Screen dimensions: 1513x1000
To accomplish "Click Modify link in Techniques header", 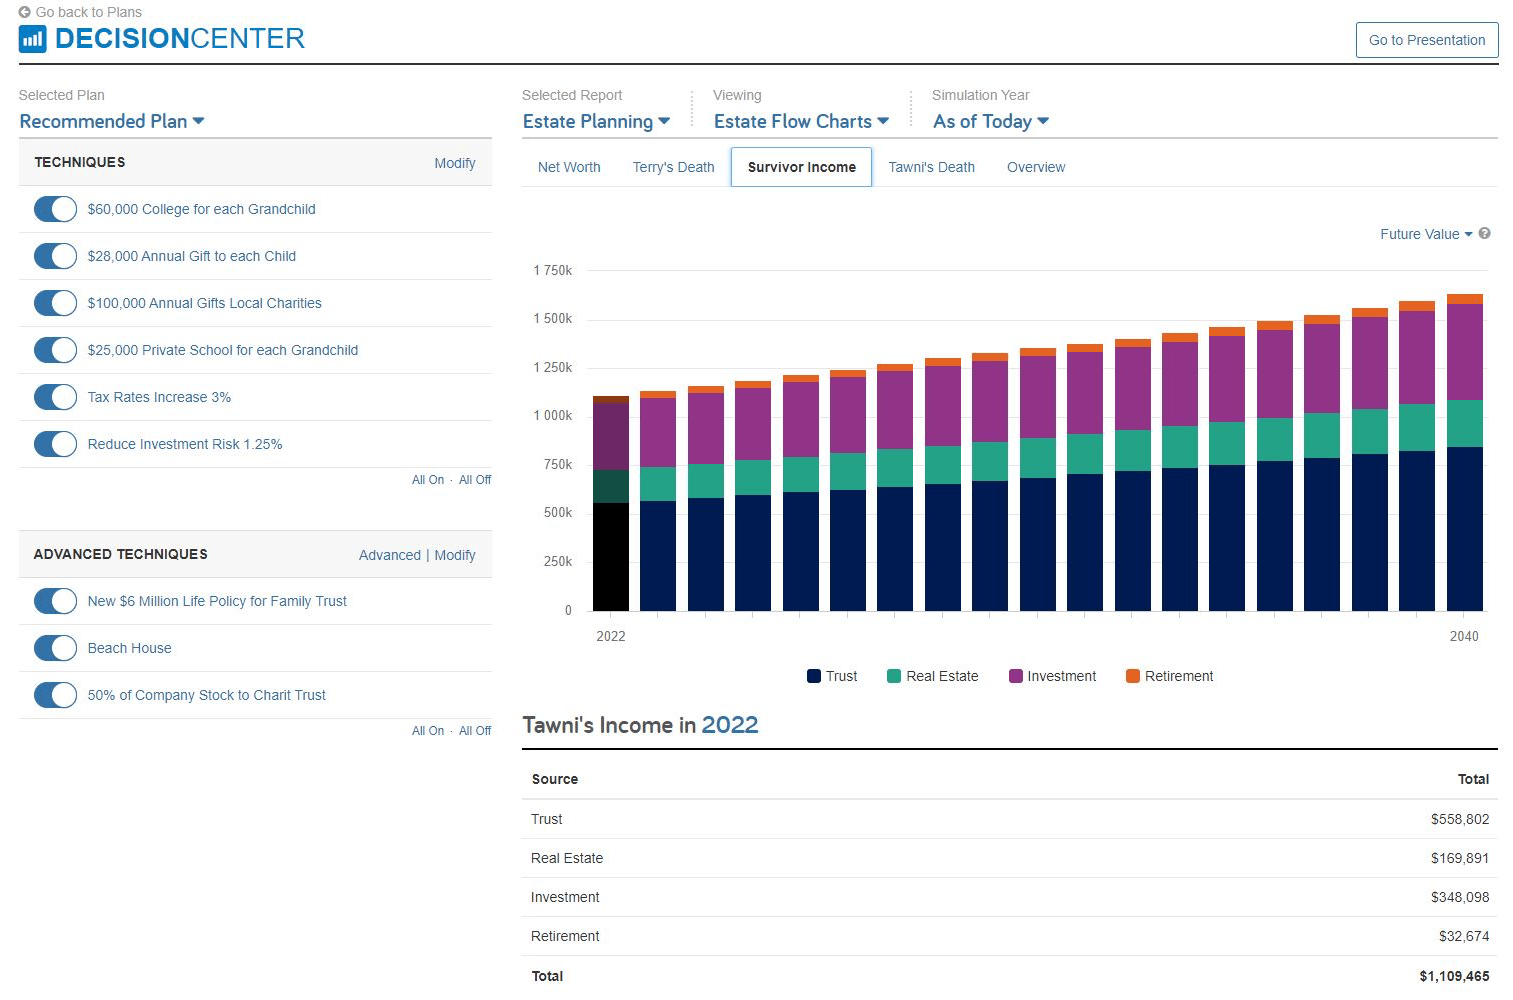I will [x=454, y=163].
